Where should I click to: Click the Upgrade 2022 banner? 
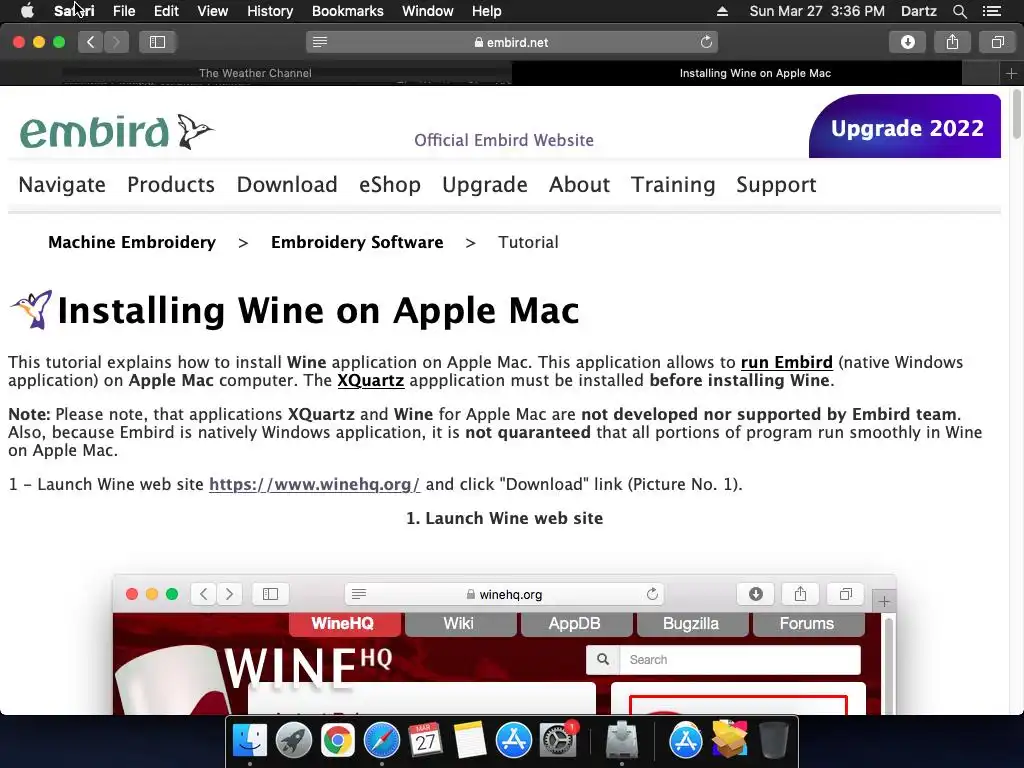click(x=904, y=127)
